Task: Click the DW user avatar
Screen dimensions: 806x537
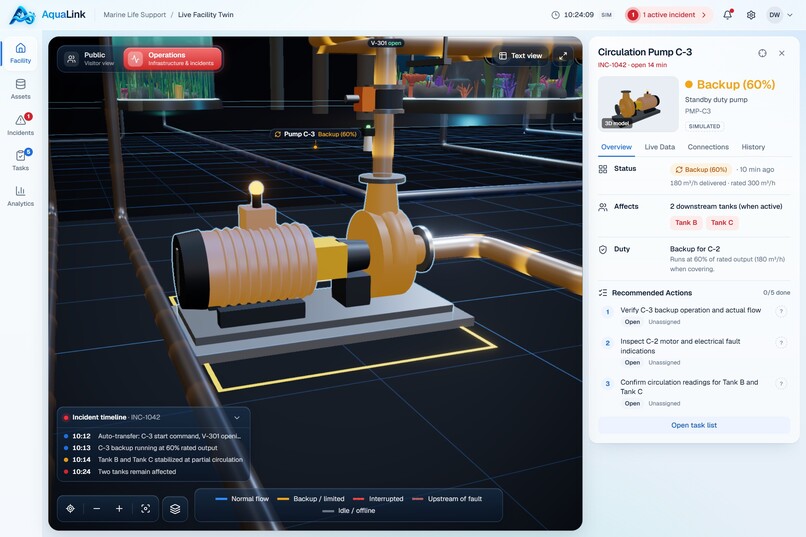Action: click(774, 15)
